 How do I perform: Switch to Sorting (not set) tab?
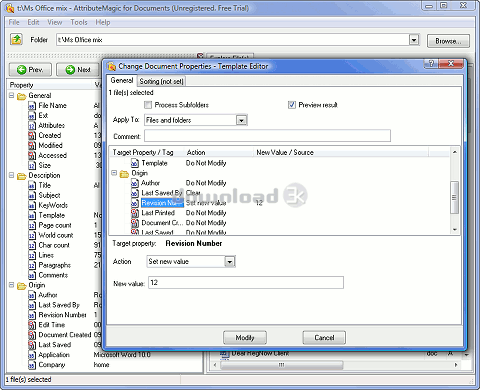tap(161, 81)
